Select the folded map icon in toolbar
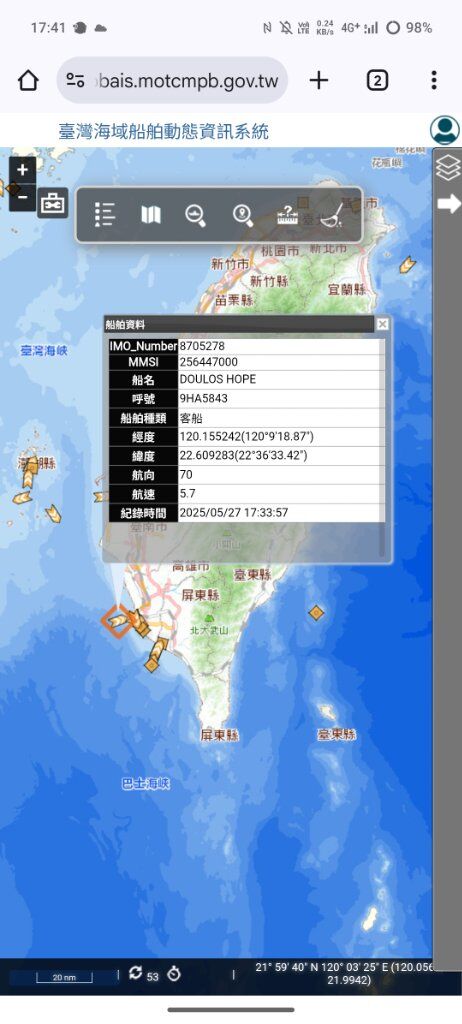The height and width of the screenshot is (1024, 462). 151,214
